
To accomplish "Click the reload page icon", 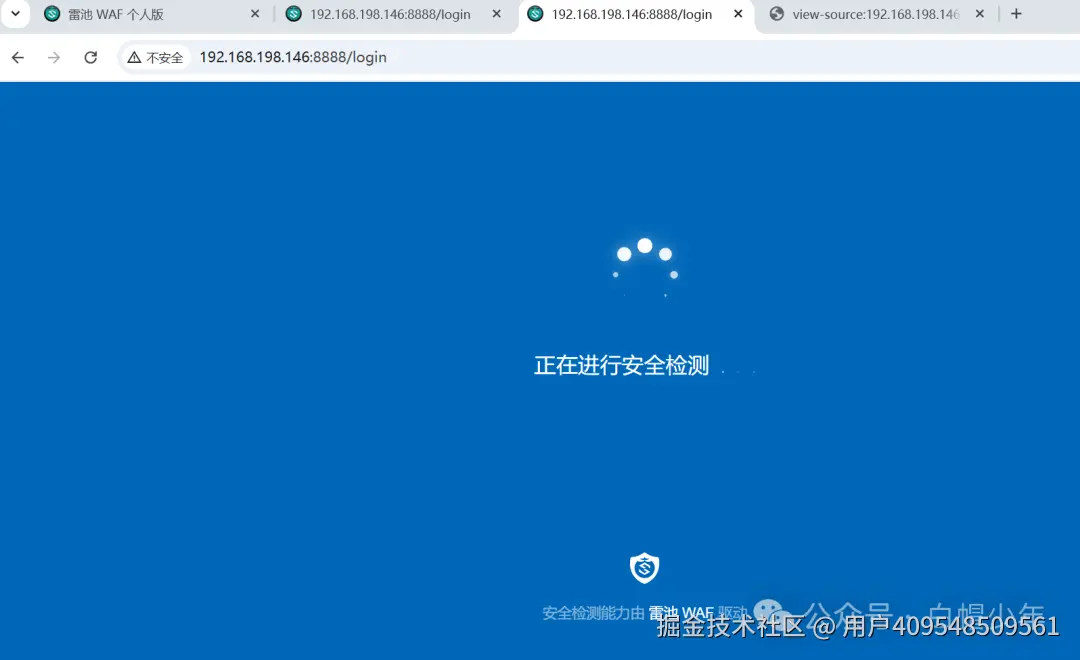I will point(90,57).
